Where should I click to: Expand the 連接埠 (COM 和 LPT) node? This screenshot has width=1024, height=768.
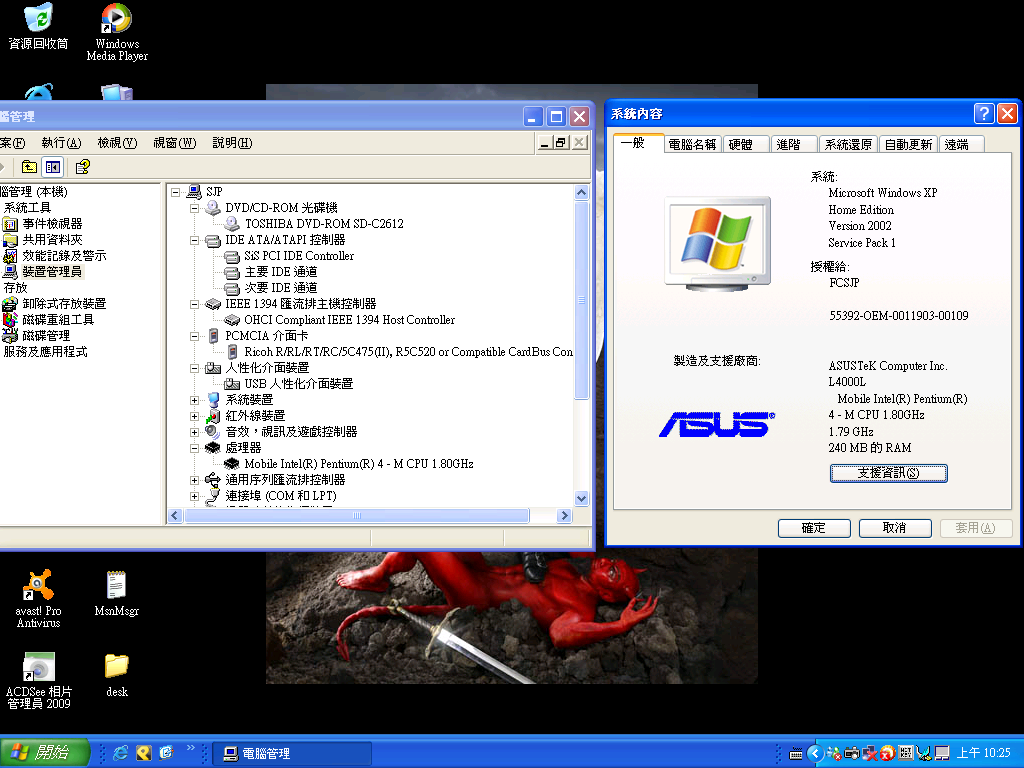pos(194,496)
